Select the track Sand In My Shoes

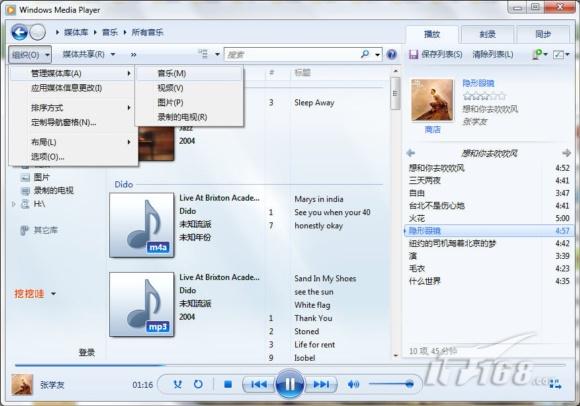click(x=325, y=278)
